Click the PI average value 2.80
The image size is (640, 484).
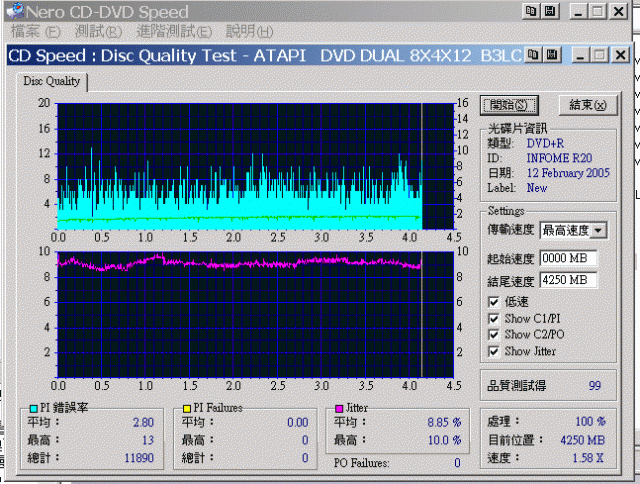(143, 422)
